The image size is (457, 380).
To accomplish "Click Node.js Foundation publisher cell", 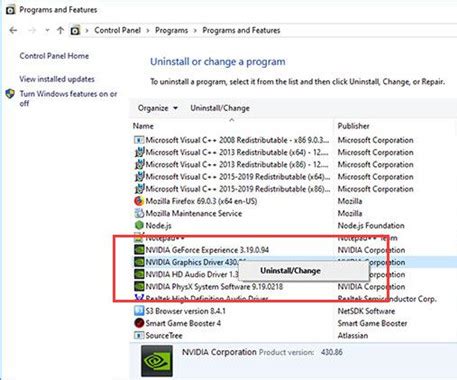I will 371,226.
